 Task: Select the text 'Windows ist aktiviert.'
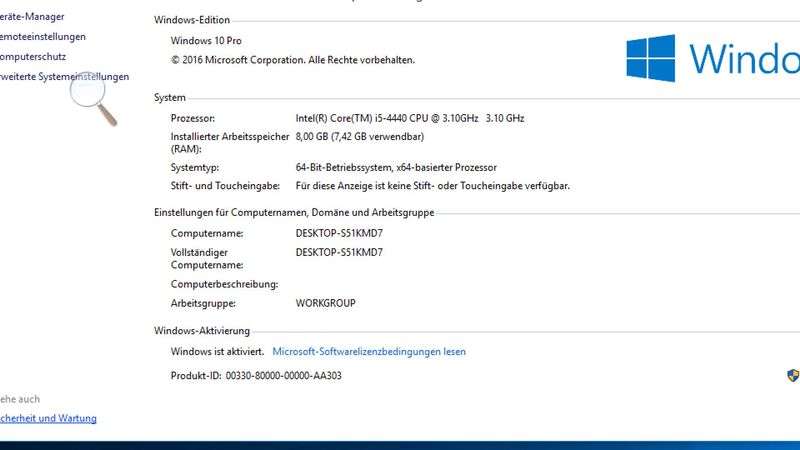[217, 352]
